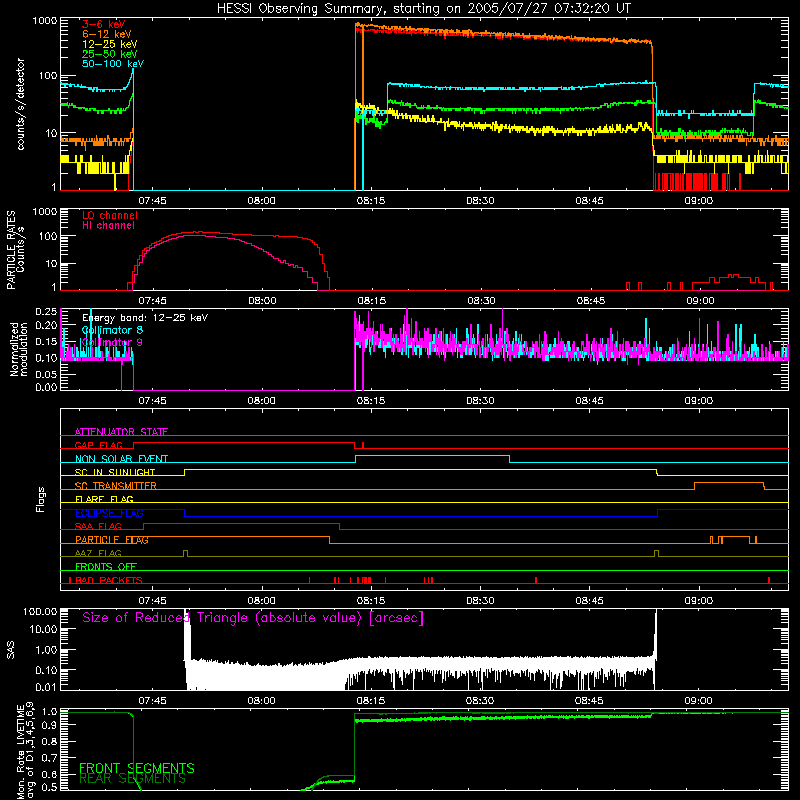Click the FRONTS OFF flag label
The width and height of the screenshot is (800, 800).
pos(106,566)
